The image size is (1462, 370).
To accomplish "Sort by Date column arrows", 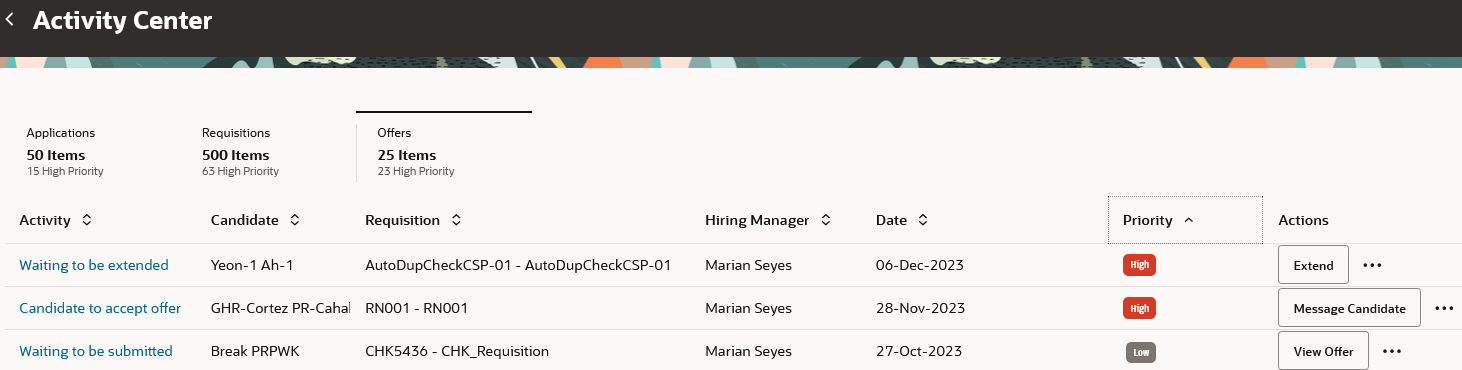I will (923, 220).
